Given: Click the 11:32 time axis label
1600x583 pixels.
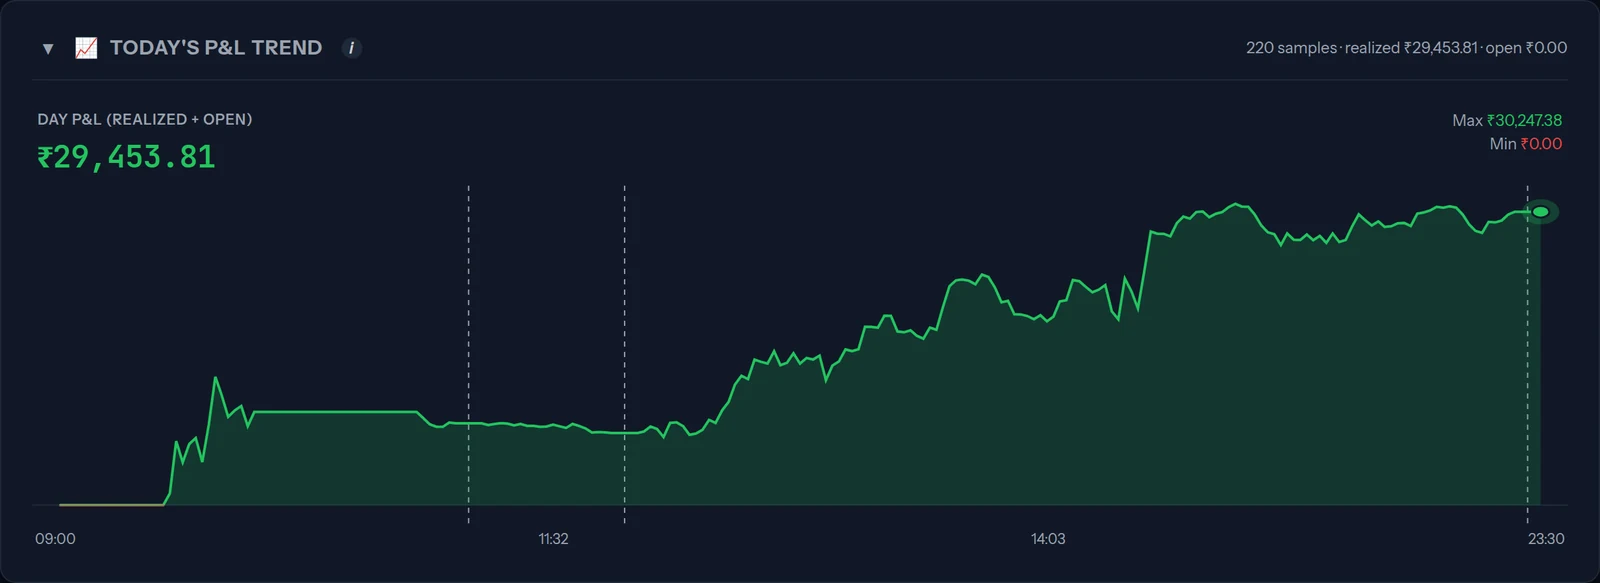Looking at the screenshot, I should pos(553,539).
